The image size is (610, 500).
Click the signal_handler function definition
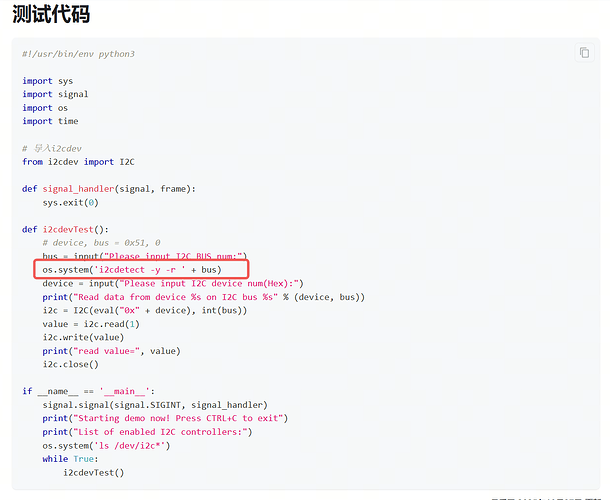click(x=109, y=189)
